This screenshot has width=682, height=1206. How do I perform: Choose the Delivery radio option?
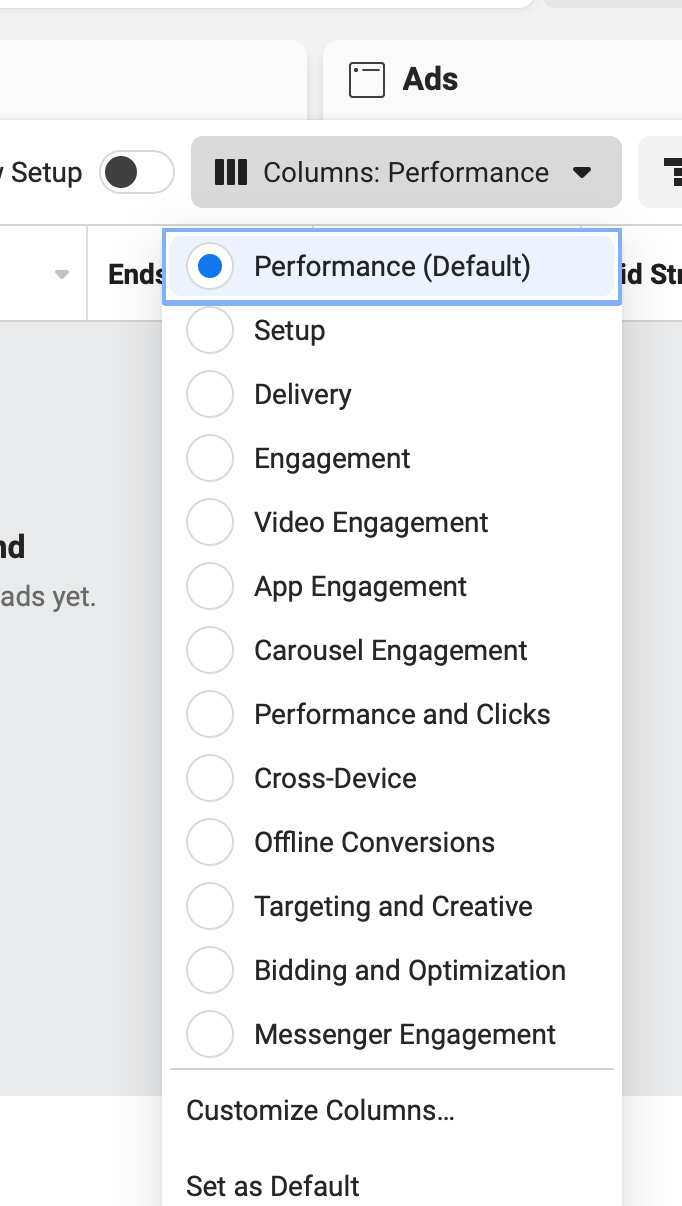[x=392, y=394]
